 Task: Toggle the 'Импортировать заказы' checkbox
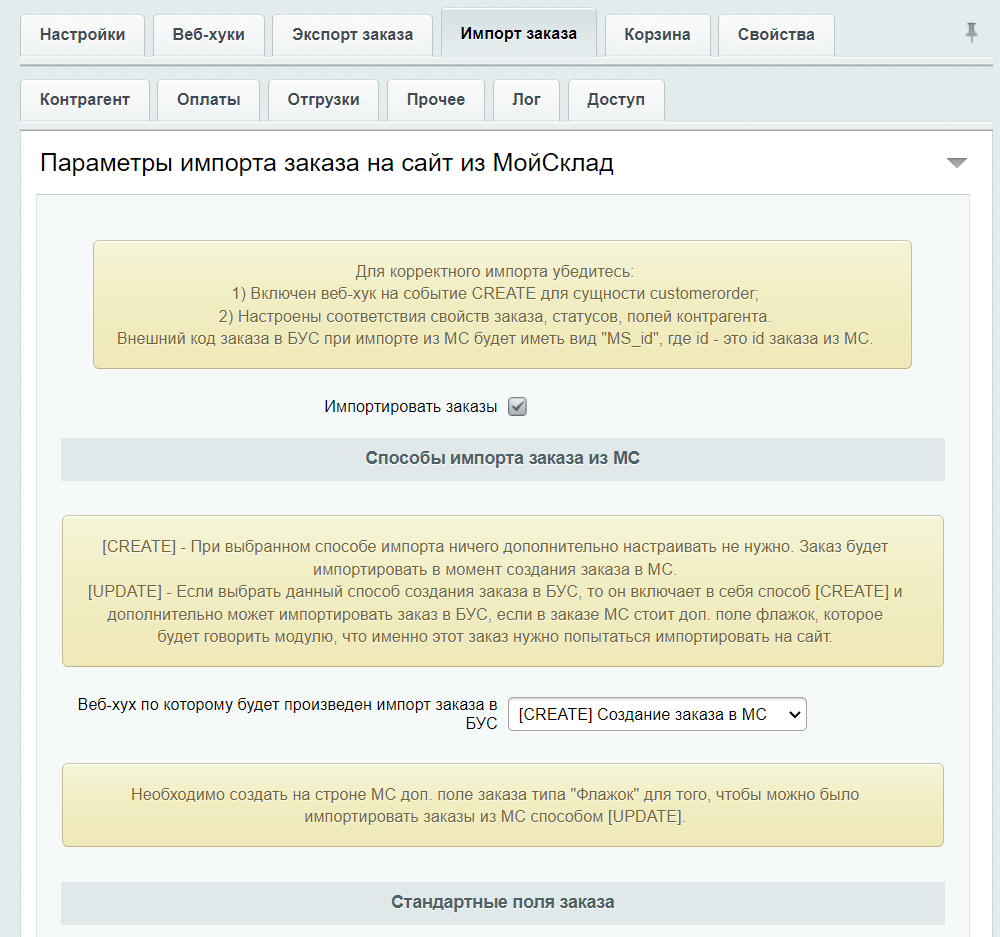coord(517,407)
